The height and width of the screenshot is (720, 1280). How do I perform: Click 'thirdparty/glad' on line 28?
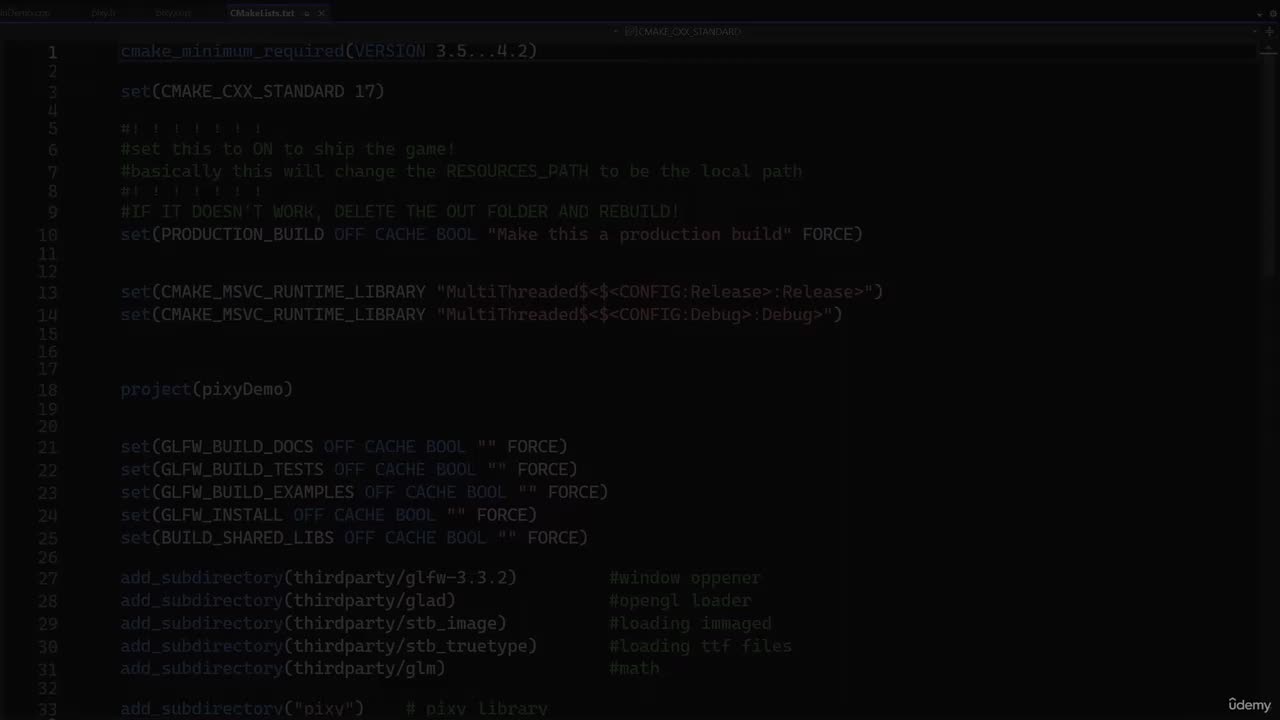[x=370, y=600]
